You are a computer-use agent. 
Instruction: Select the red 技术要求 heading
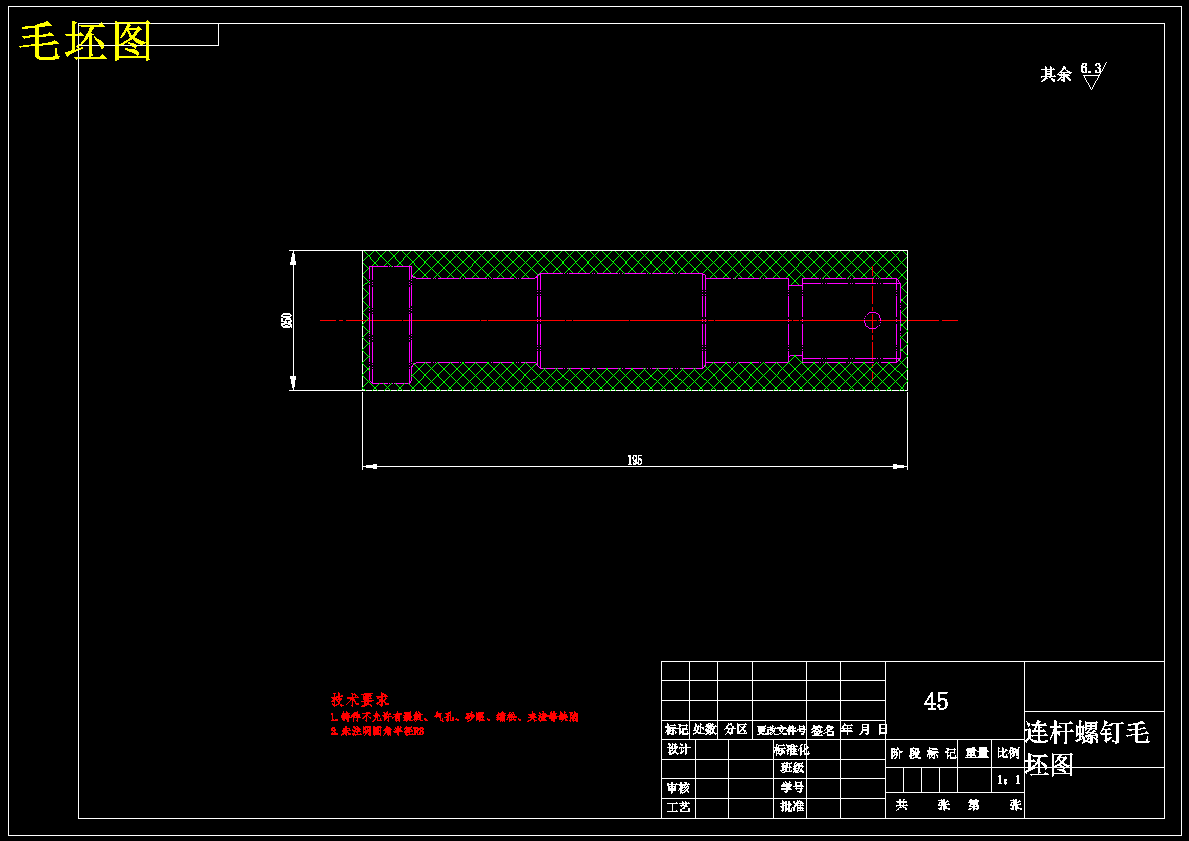359,699
